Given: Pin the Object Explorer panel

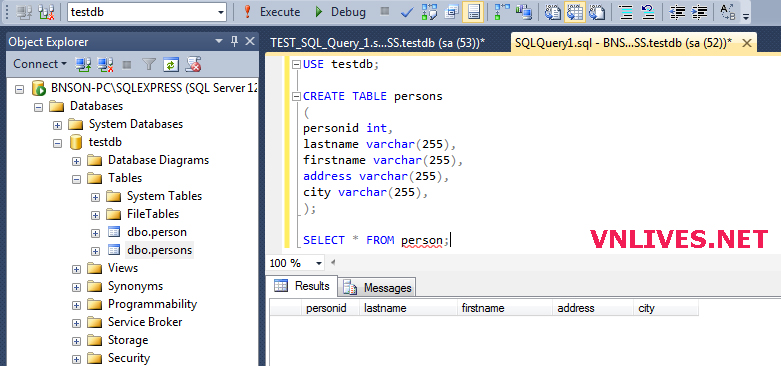Looking at the screenshot, I should click(234, 42).
